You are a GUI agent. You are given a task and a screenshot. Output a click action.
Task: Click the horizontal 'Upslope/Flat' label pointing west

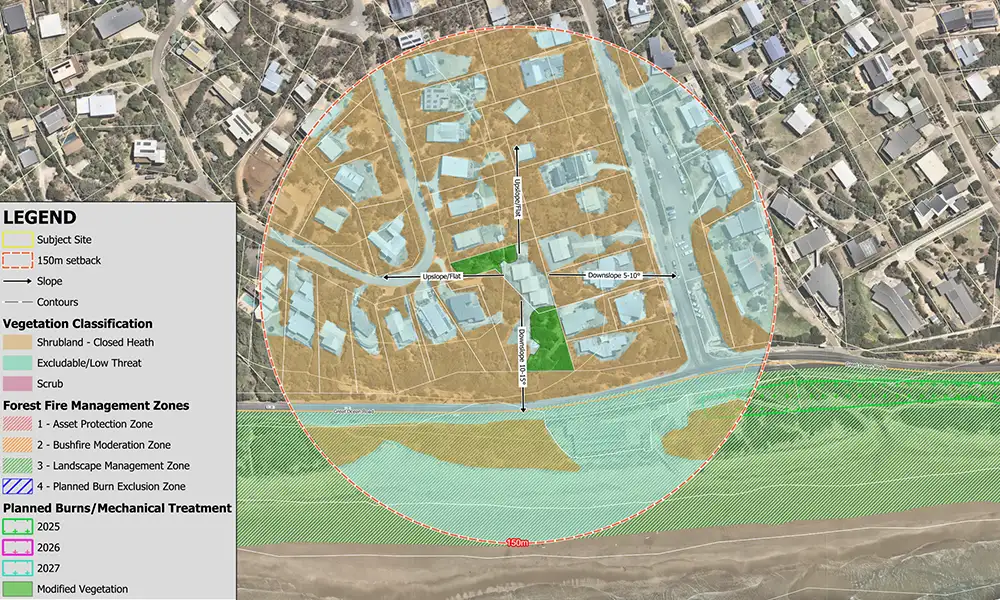tap(441, 277)
